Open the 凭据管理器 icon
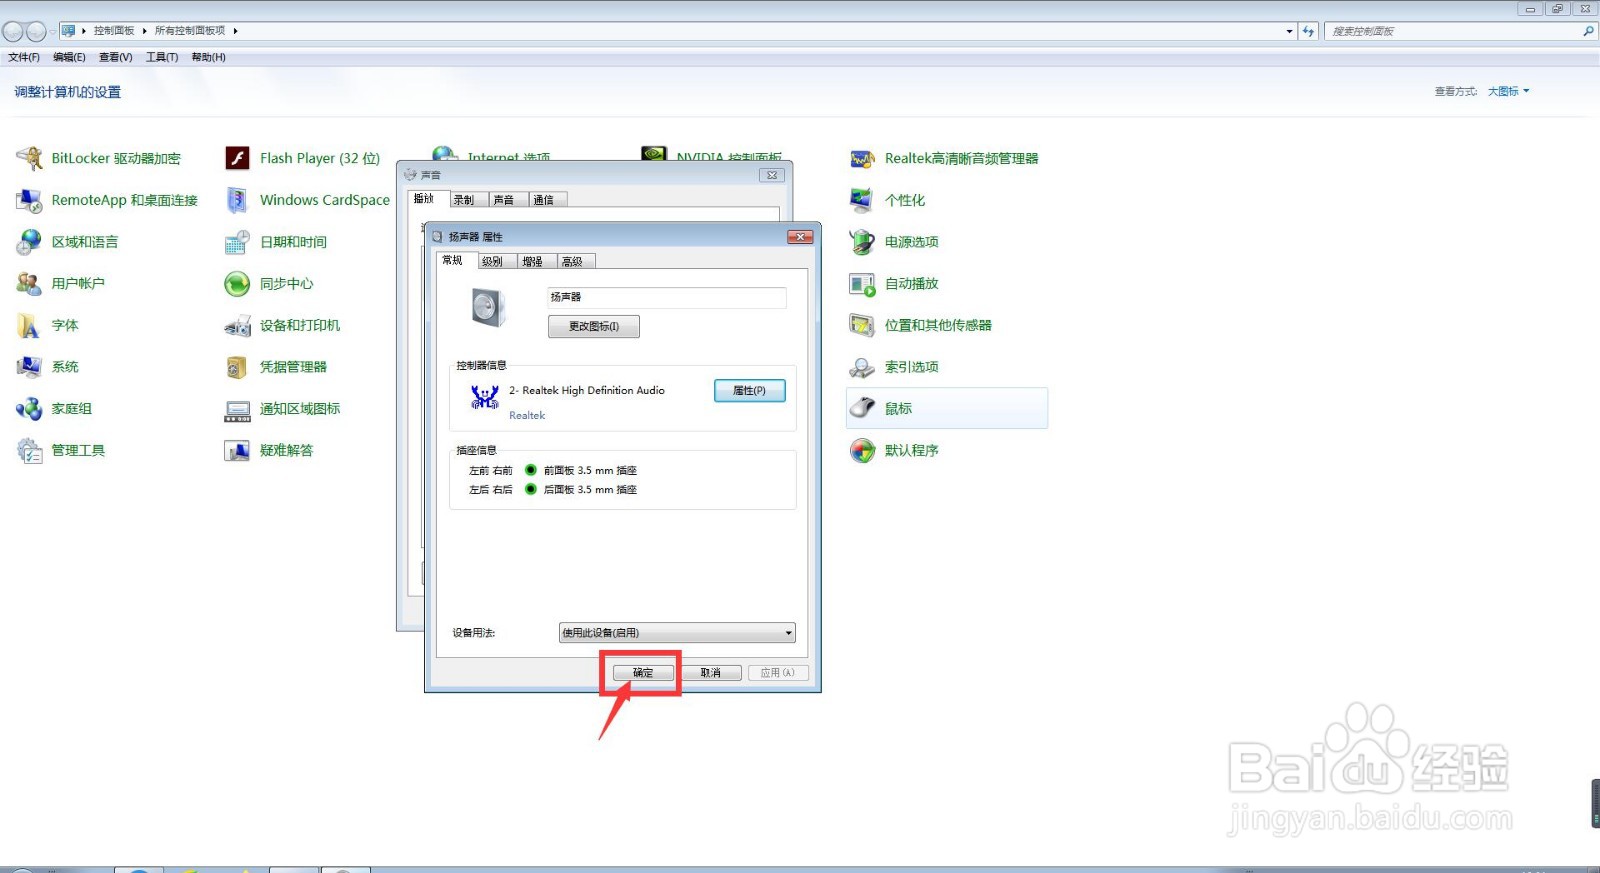 (238, 367)
